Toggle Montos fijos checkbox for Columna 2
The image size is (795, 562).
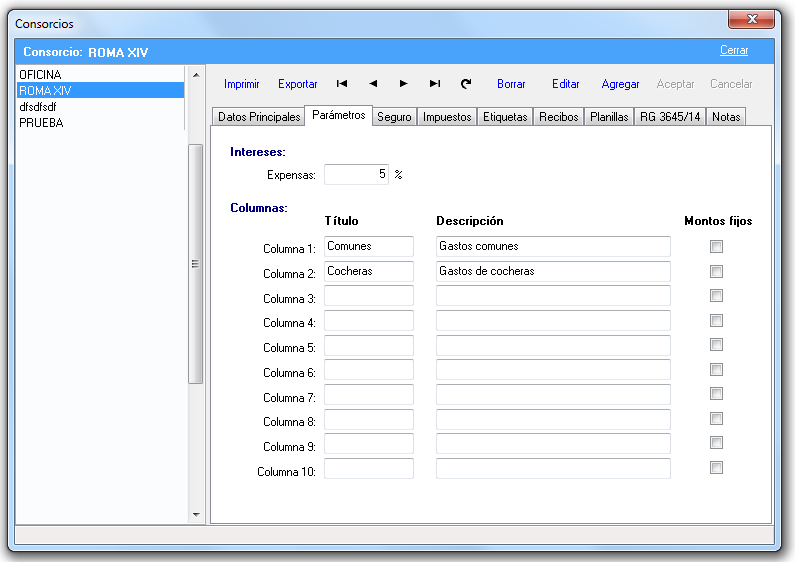(x=716, y=272)
